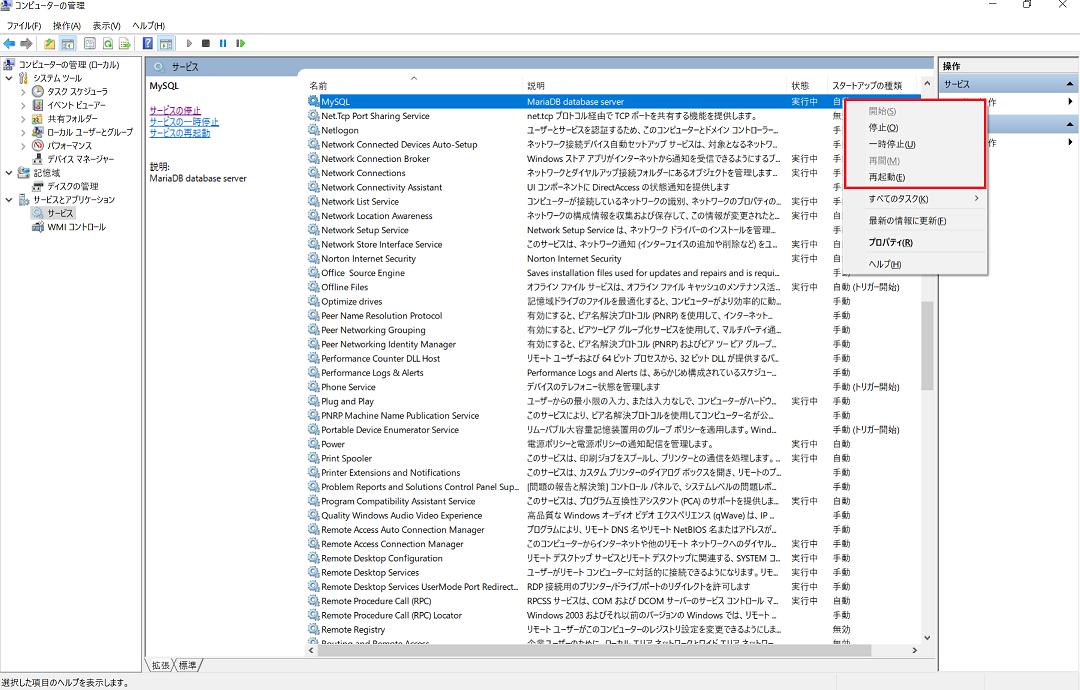Viewport: 1080px width, 690px height.
Task: Open Properties via toolbar icon
Action: click(90, 43)
